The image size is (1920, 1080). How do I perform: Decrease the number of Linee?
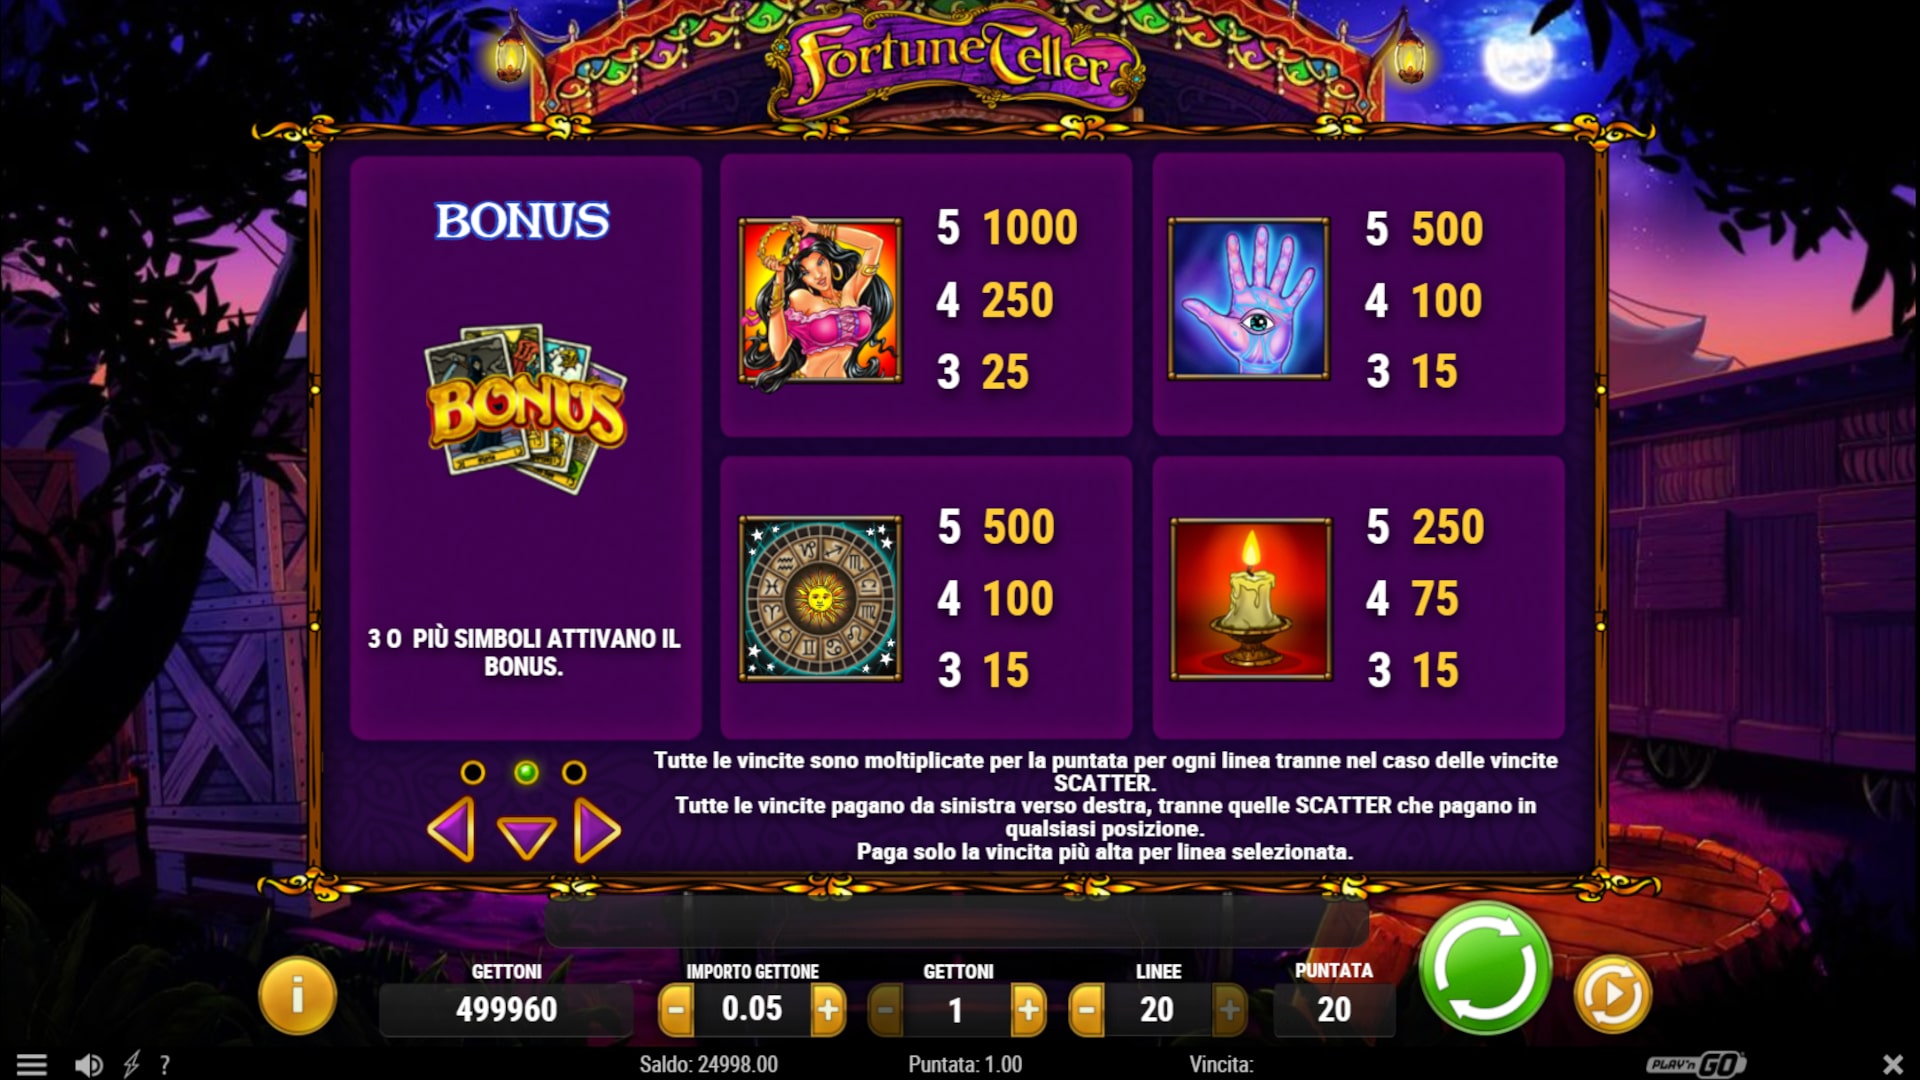[x=1087, y=1010]
